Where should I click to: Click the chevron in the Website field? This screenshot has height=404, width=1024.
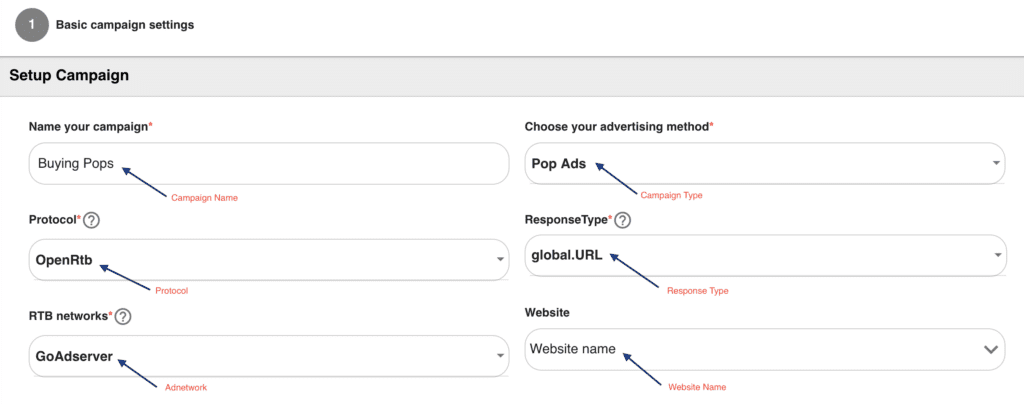pyautogui.click(x=991, y=350)
